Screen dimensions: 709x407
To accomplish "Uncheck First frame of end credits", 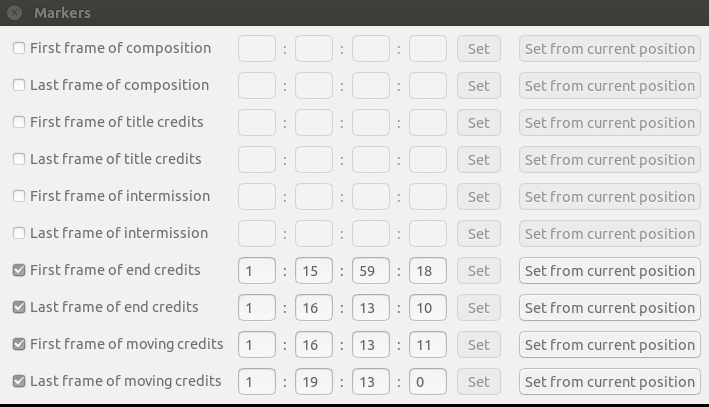I will [19, 270].
